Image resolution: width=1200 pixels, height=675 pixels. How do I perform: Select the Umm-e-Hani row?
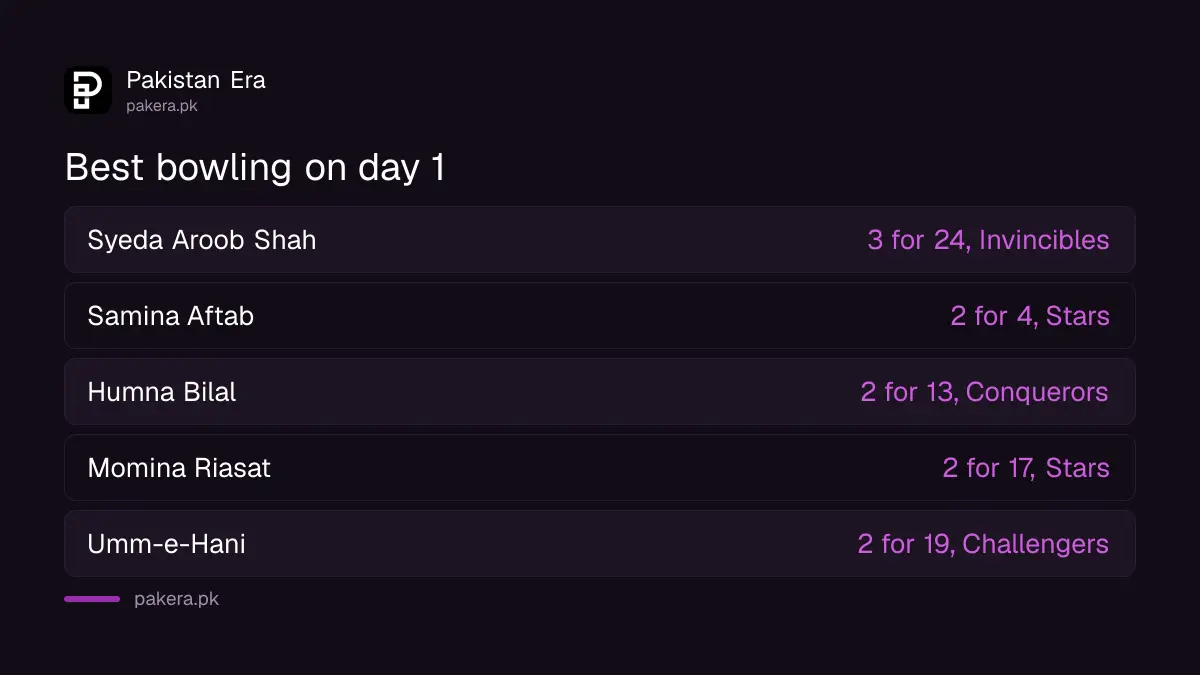click(600, 544)
